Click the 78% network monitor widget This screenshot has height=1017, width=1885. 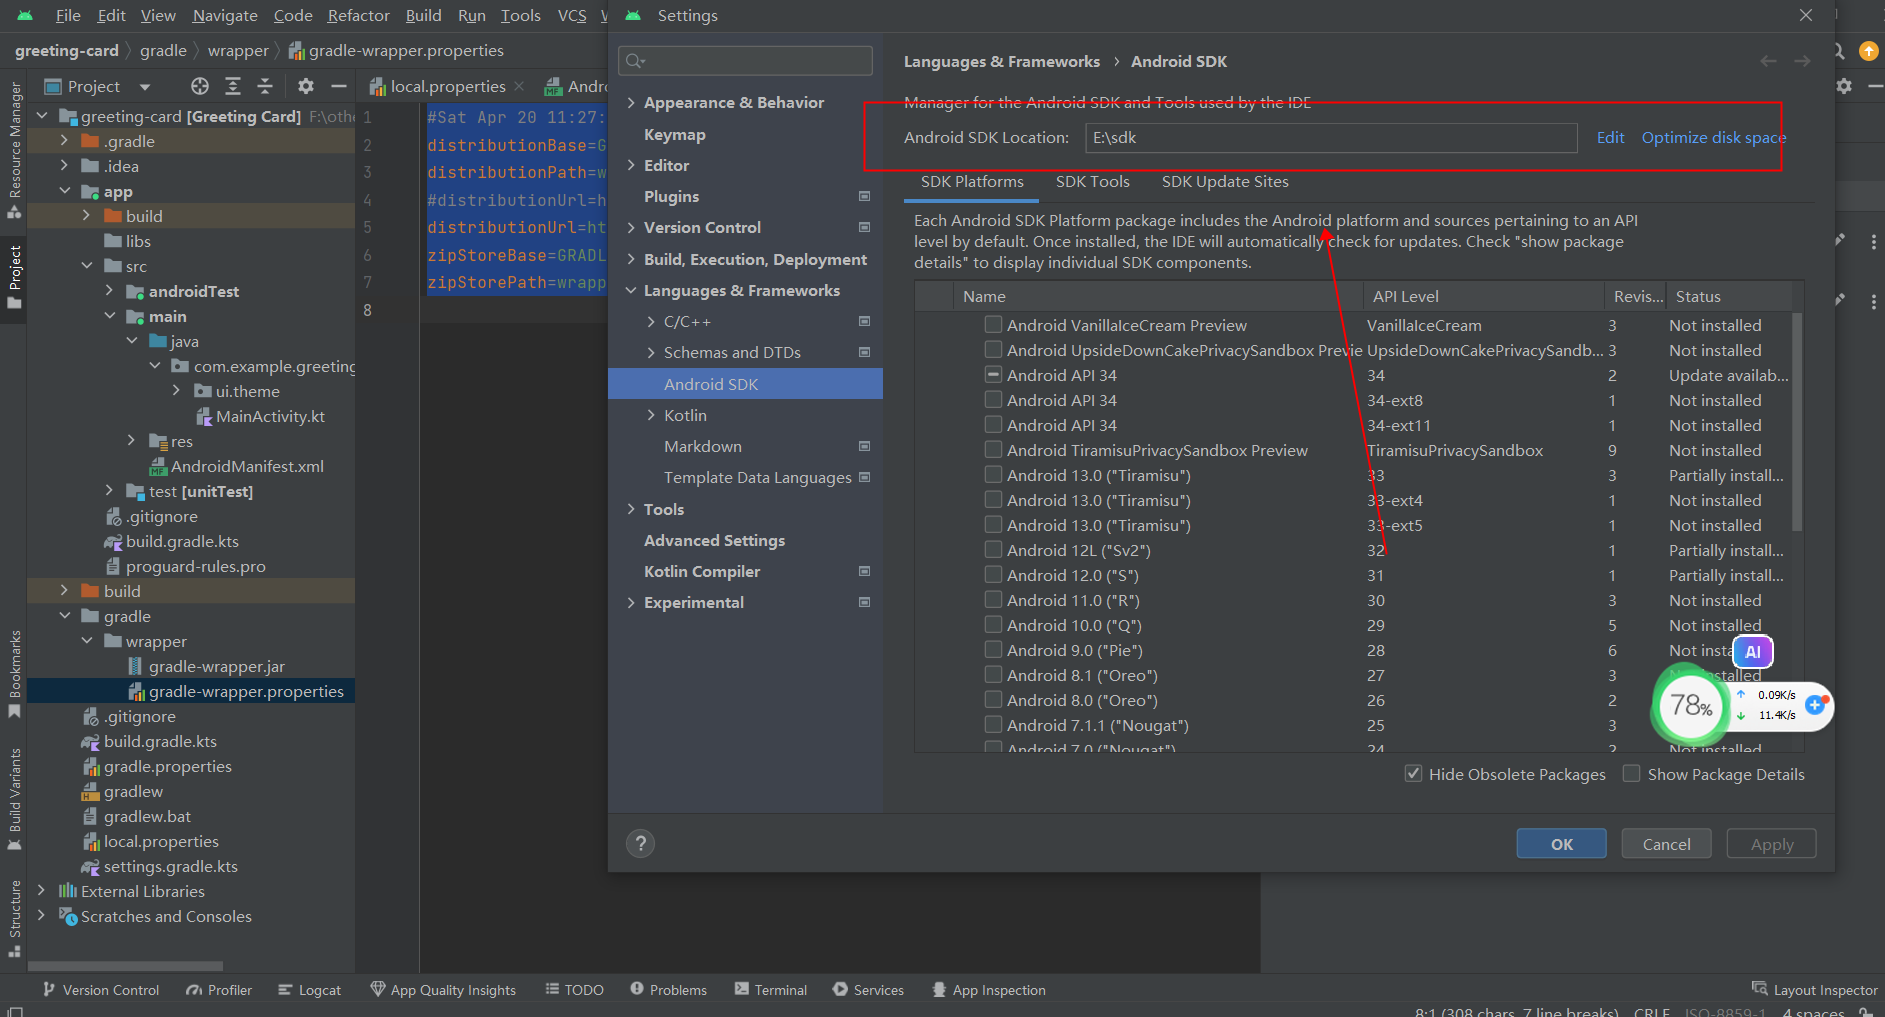coord(1691,706)
